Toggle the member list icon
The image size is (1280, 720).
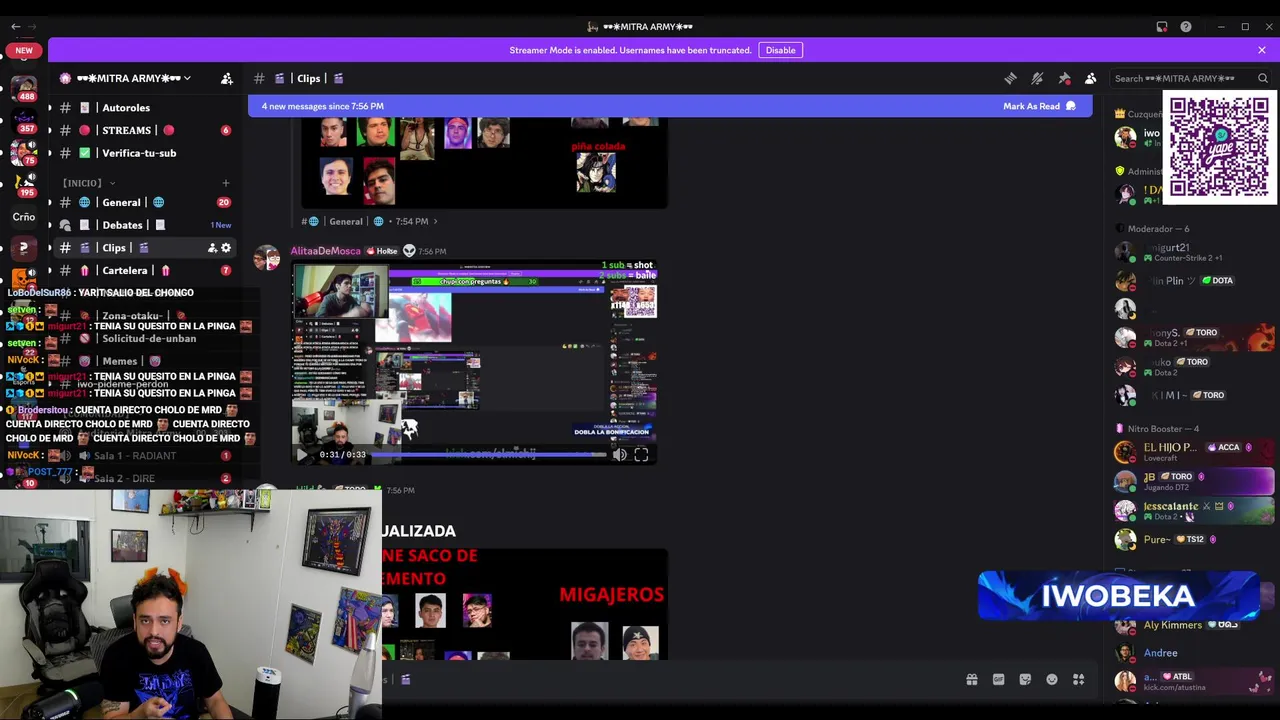click(x=1091, y=78)
